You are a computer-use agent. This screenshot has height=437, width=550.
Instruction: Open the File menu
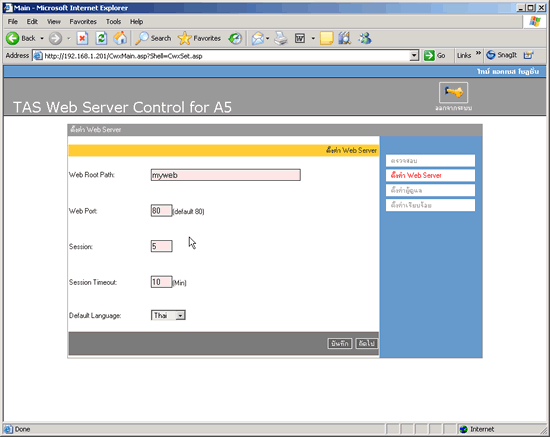coord(13,22)
